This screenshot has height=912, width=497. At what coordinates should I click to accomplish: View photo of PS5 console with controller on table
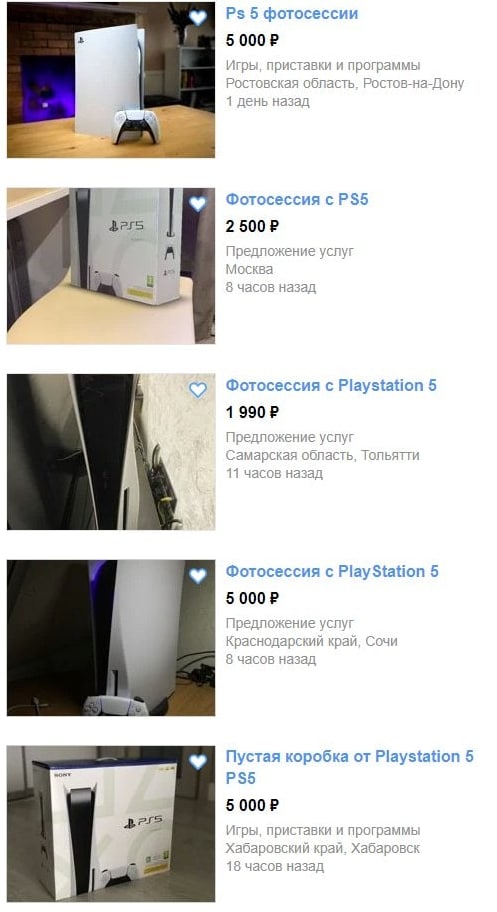(x=111, y=80)
